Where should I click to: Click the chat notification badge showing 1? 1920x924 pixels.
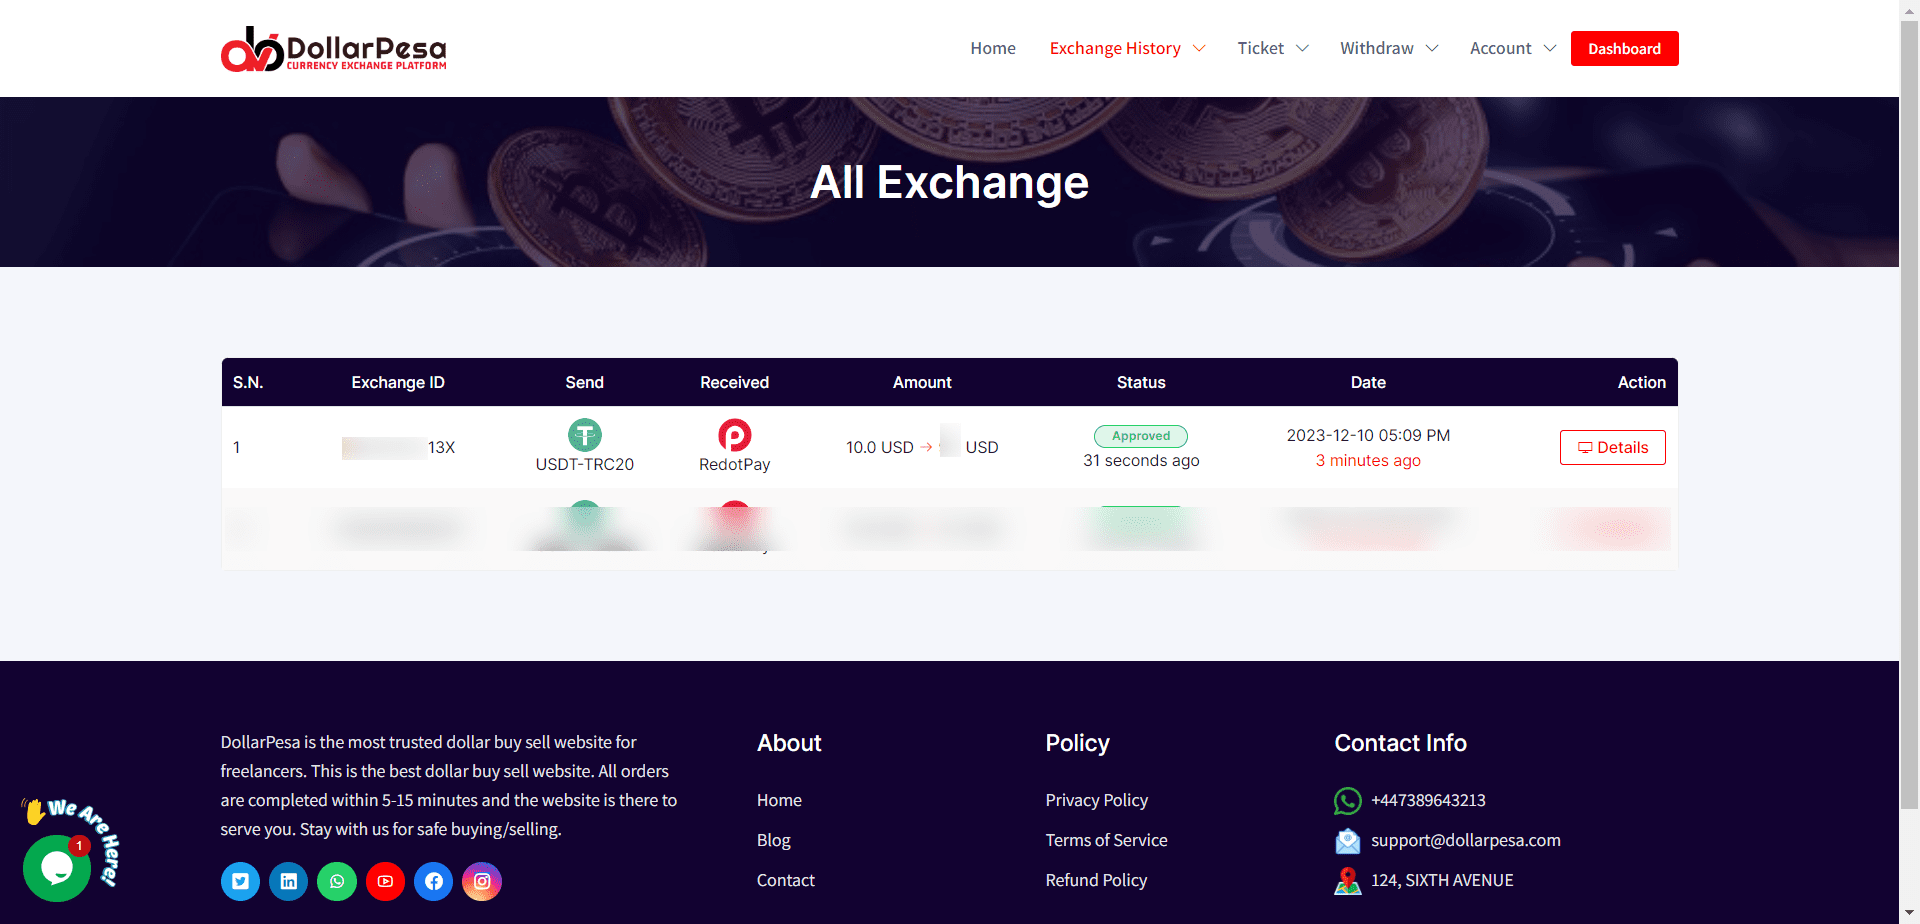(79, 846)
